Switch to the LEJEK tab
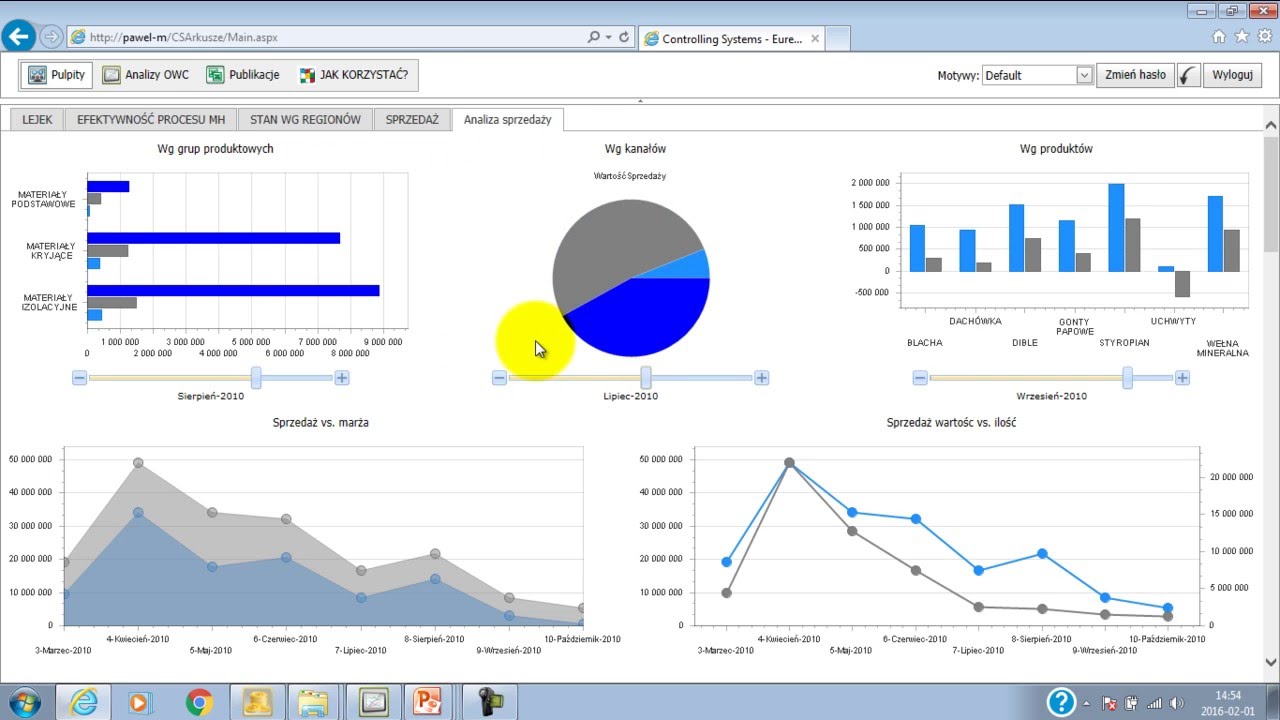The image size is (1280, 720). pyautogui.click(x=37, y=120)
